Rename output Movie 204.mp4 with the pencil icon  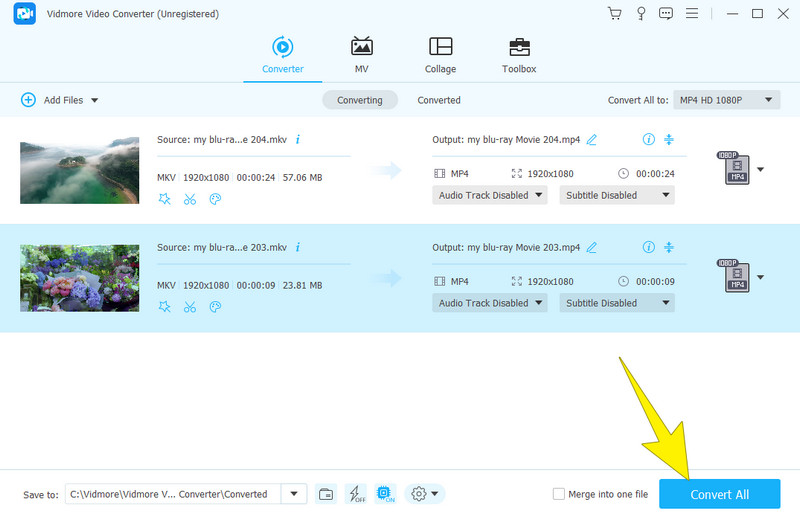[x=592, y=140]
